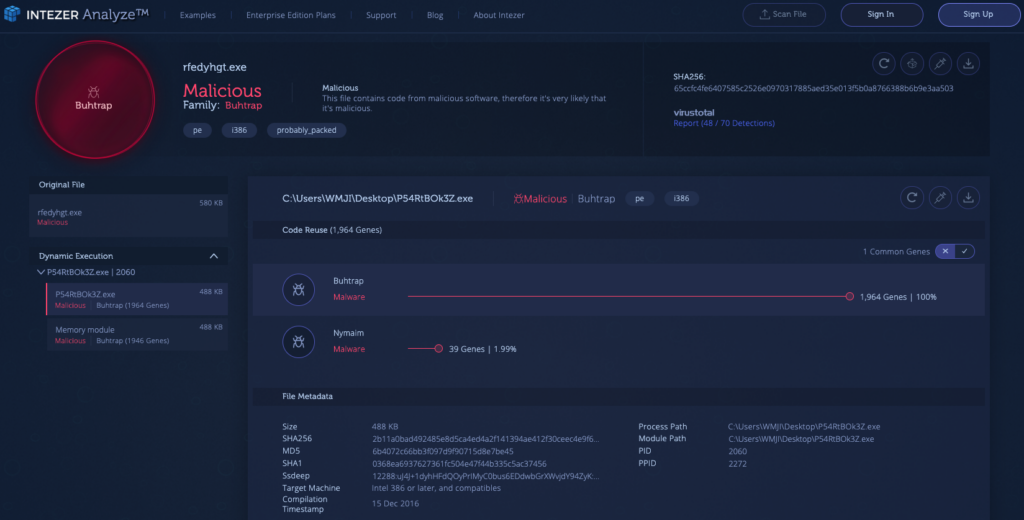Click the Ssdeep value

[485, 476]
